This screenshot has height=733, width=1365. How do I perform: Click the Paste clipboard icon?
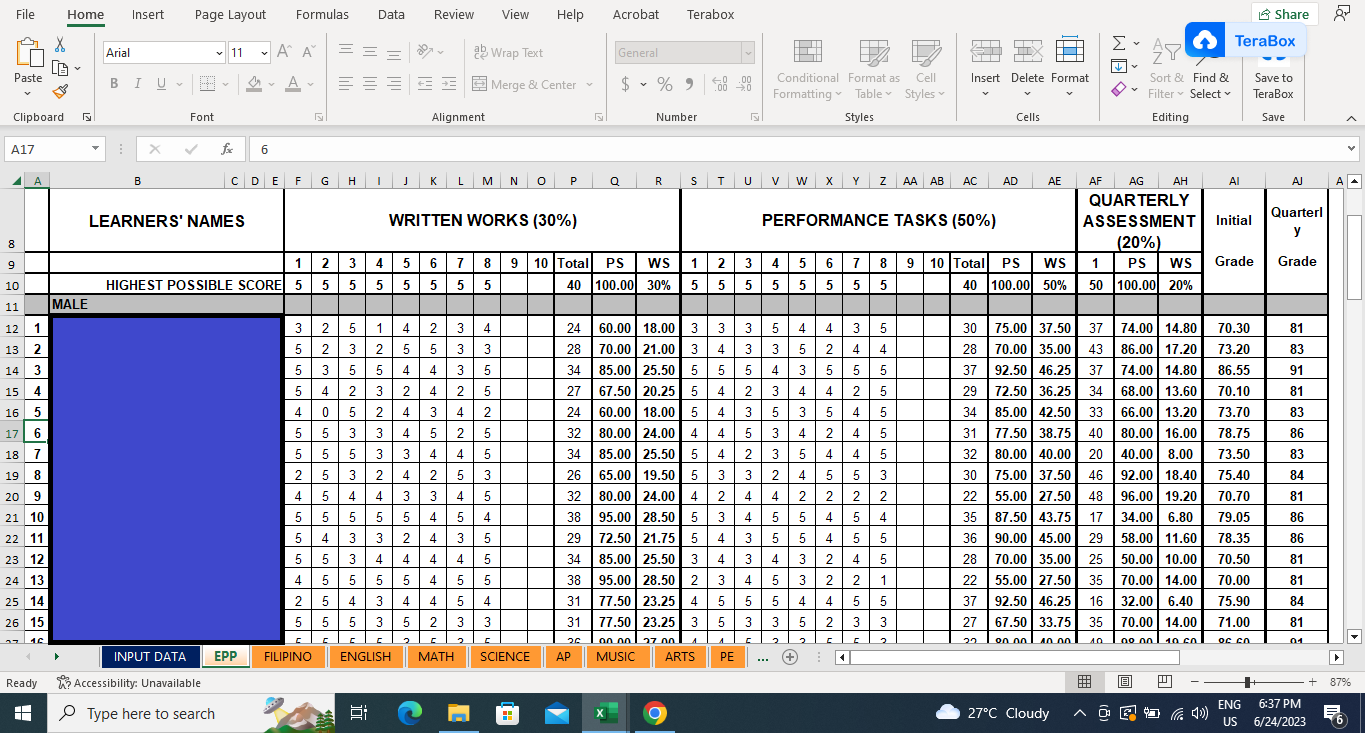[x=28, y=53]
